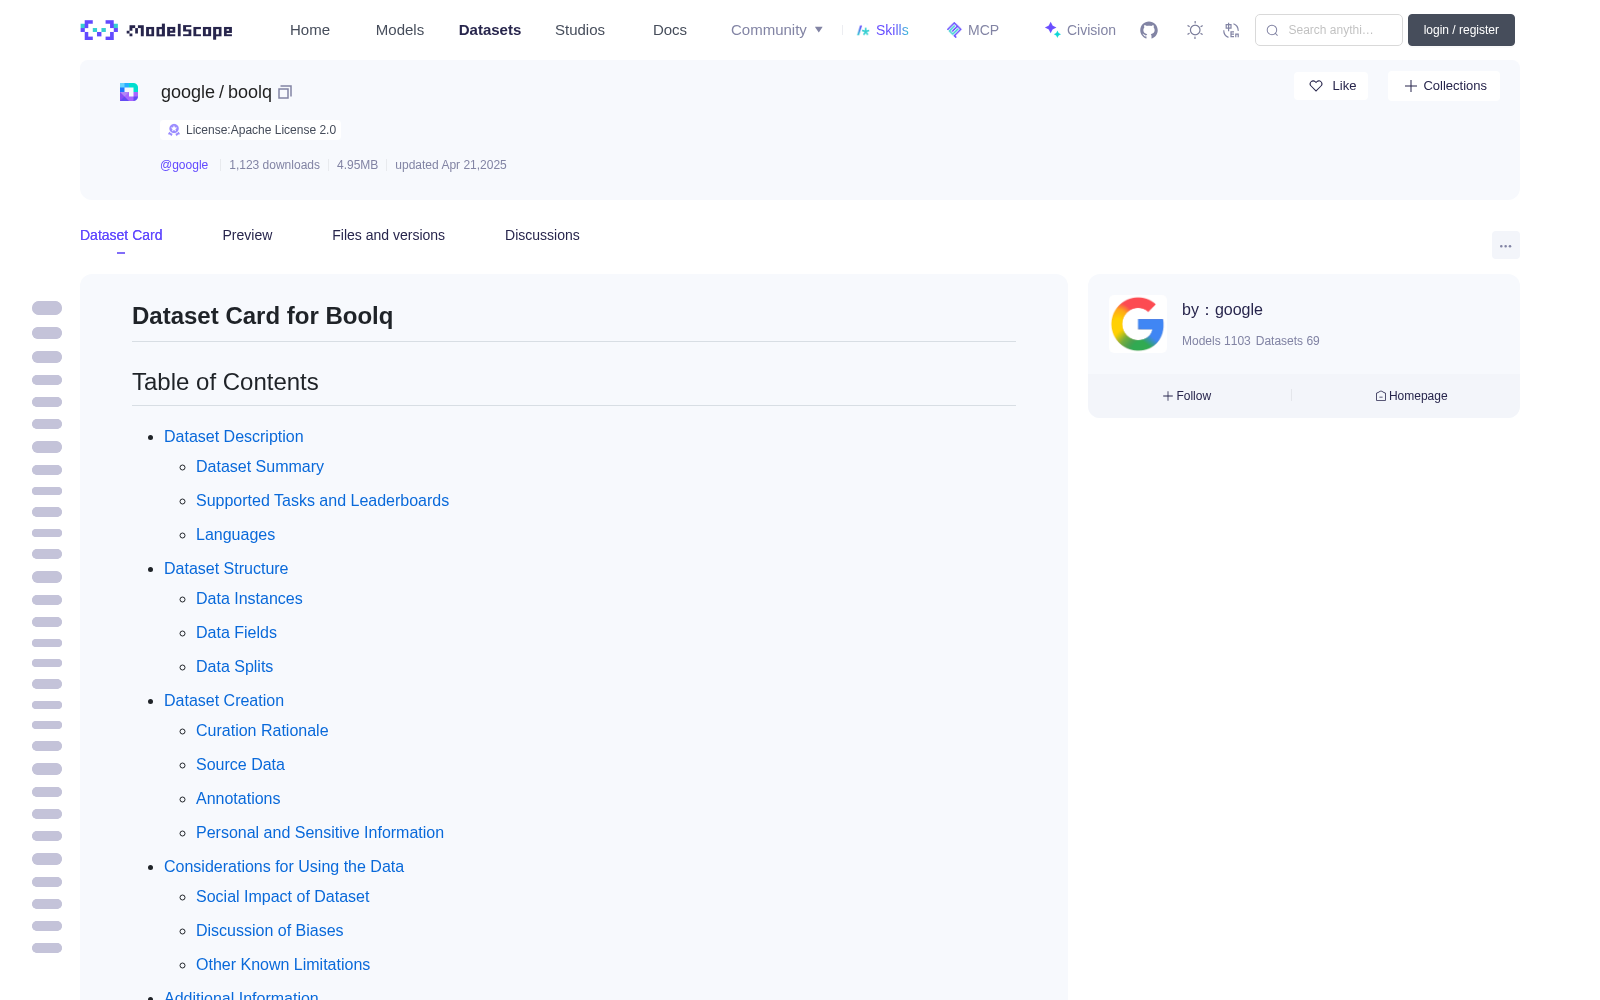Screen dimensions: 1600x1000
Task: Switch to the Preview tab
Action: [247, 235]
